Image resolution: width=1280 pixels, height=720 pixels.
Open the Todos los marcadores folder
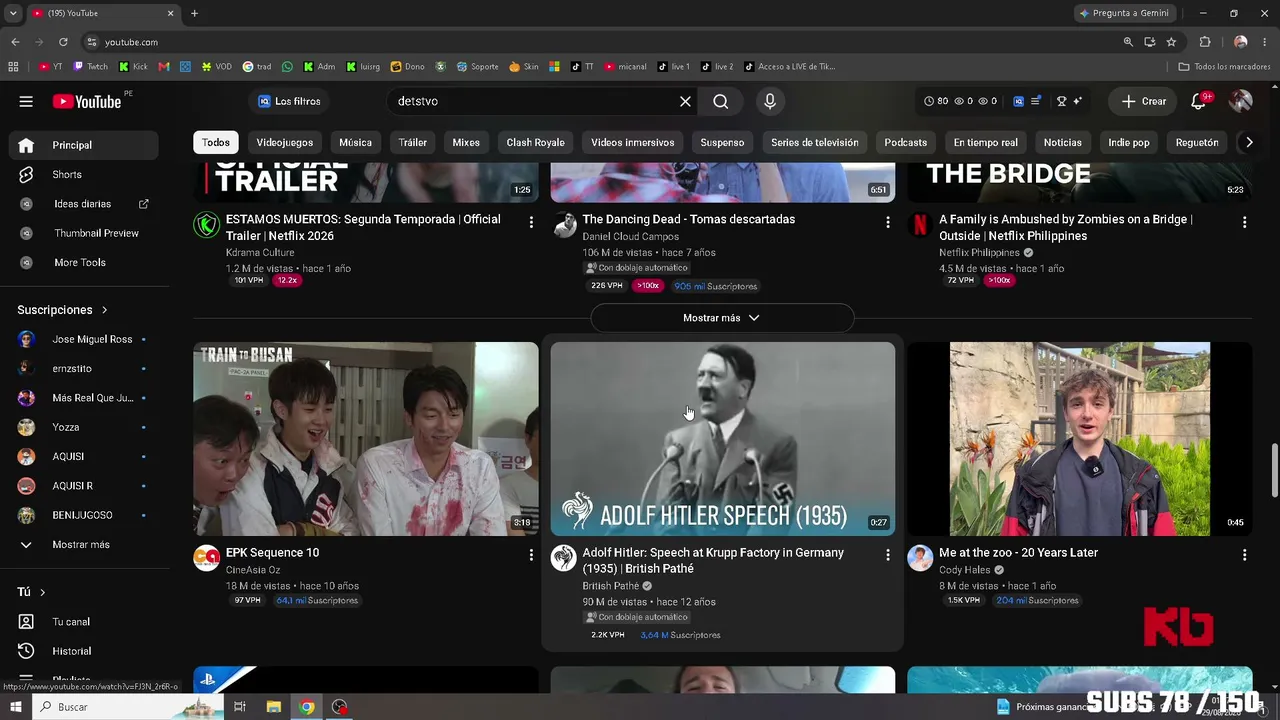(1224, 67)
